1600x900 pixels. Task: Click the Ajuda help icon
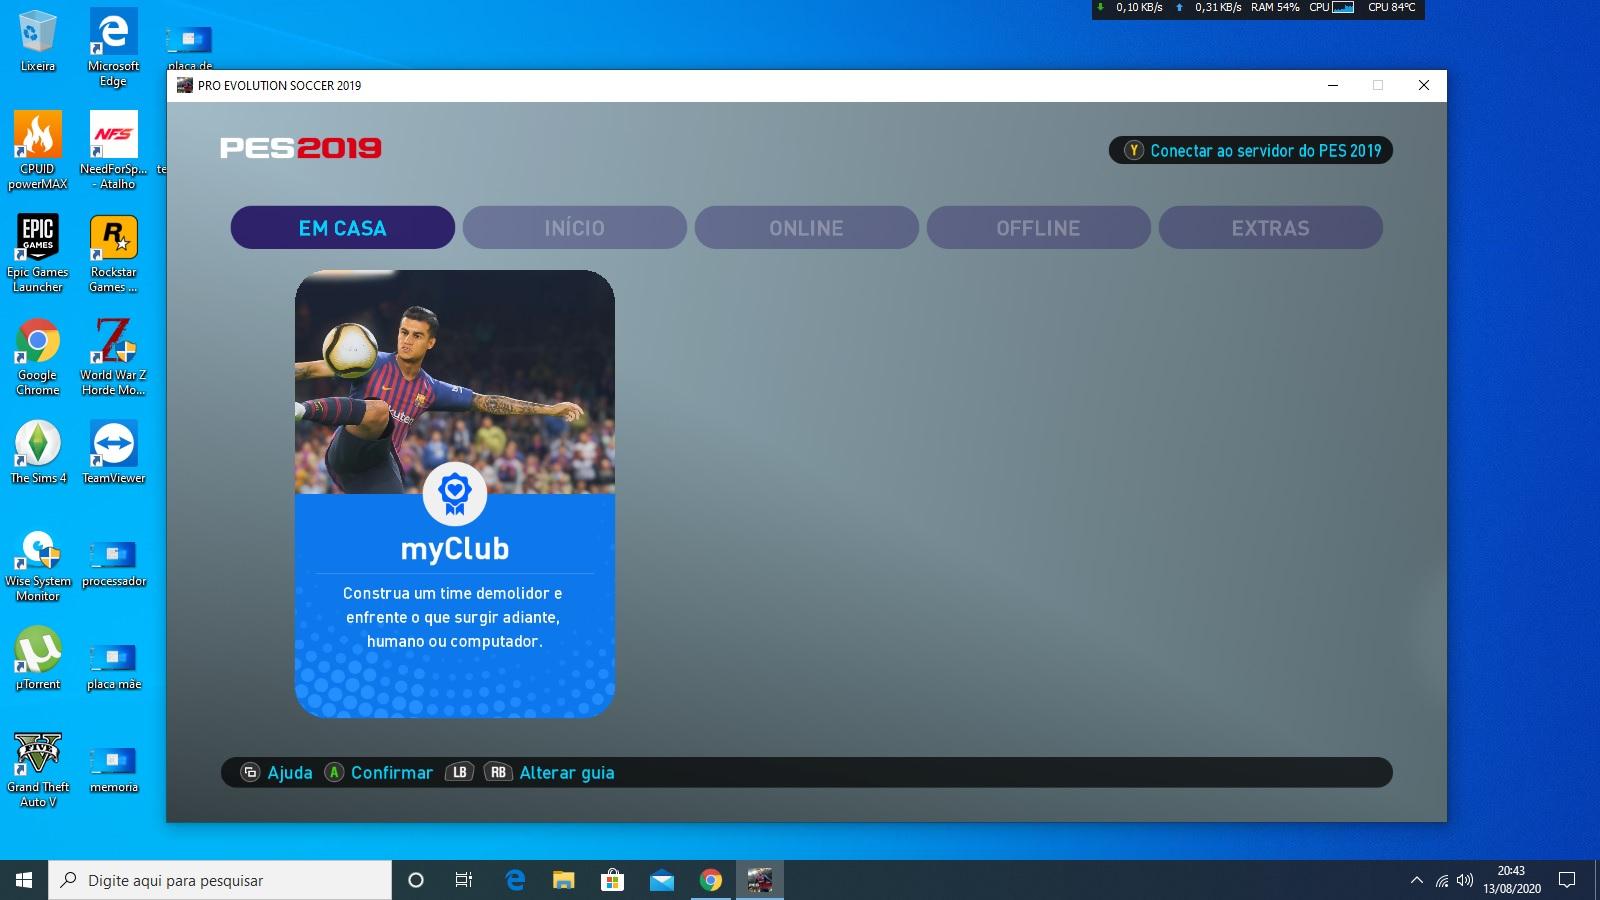point(250,772)
